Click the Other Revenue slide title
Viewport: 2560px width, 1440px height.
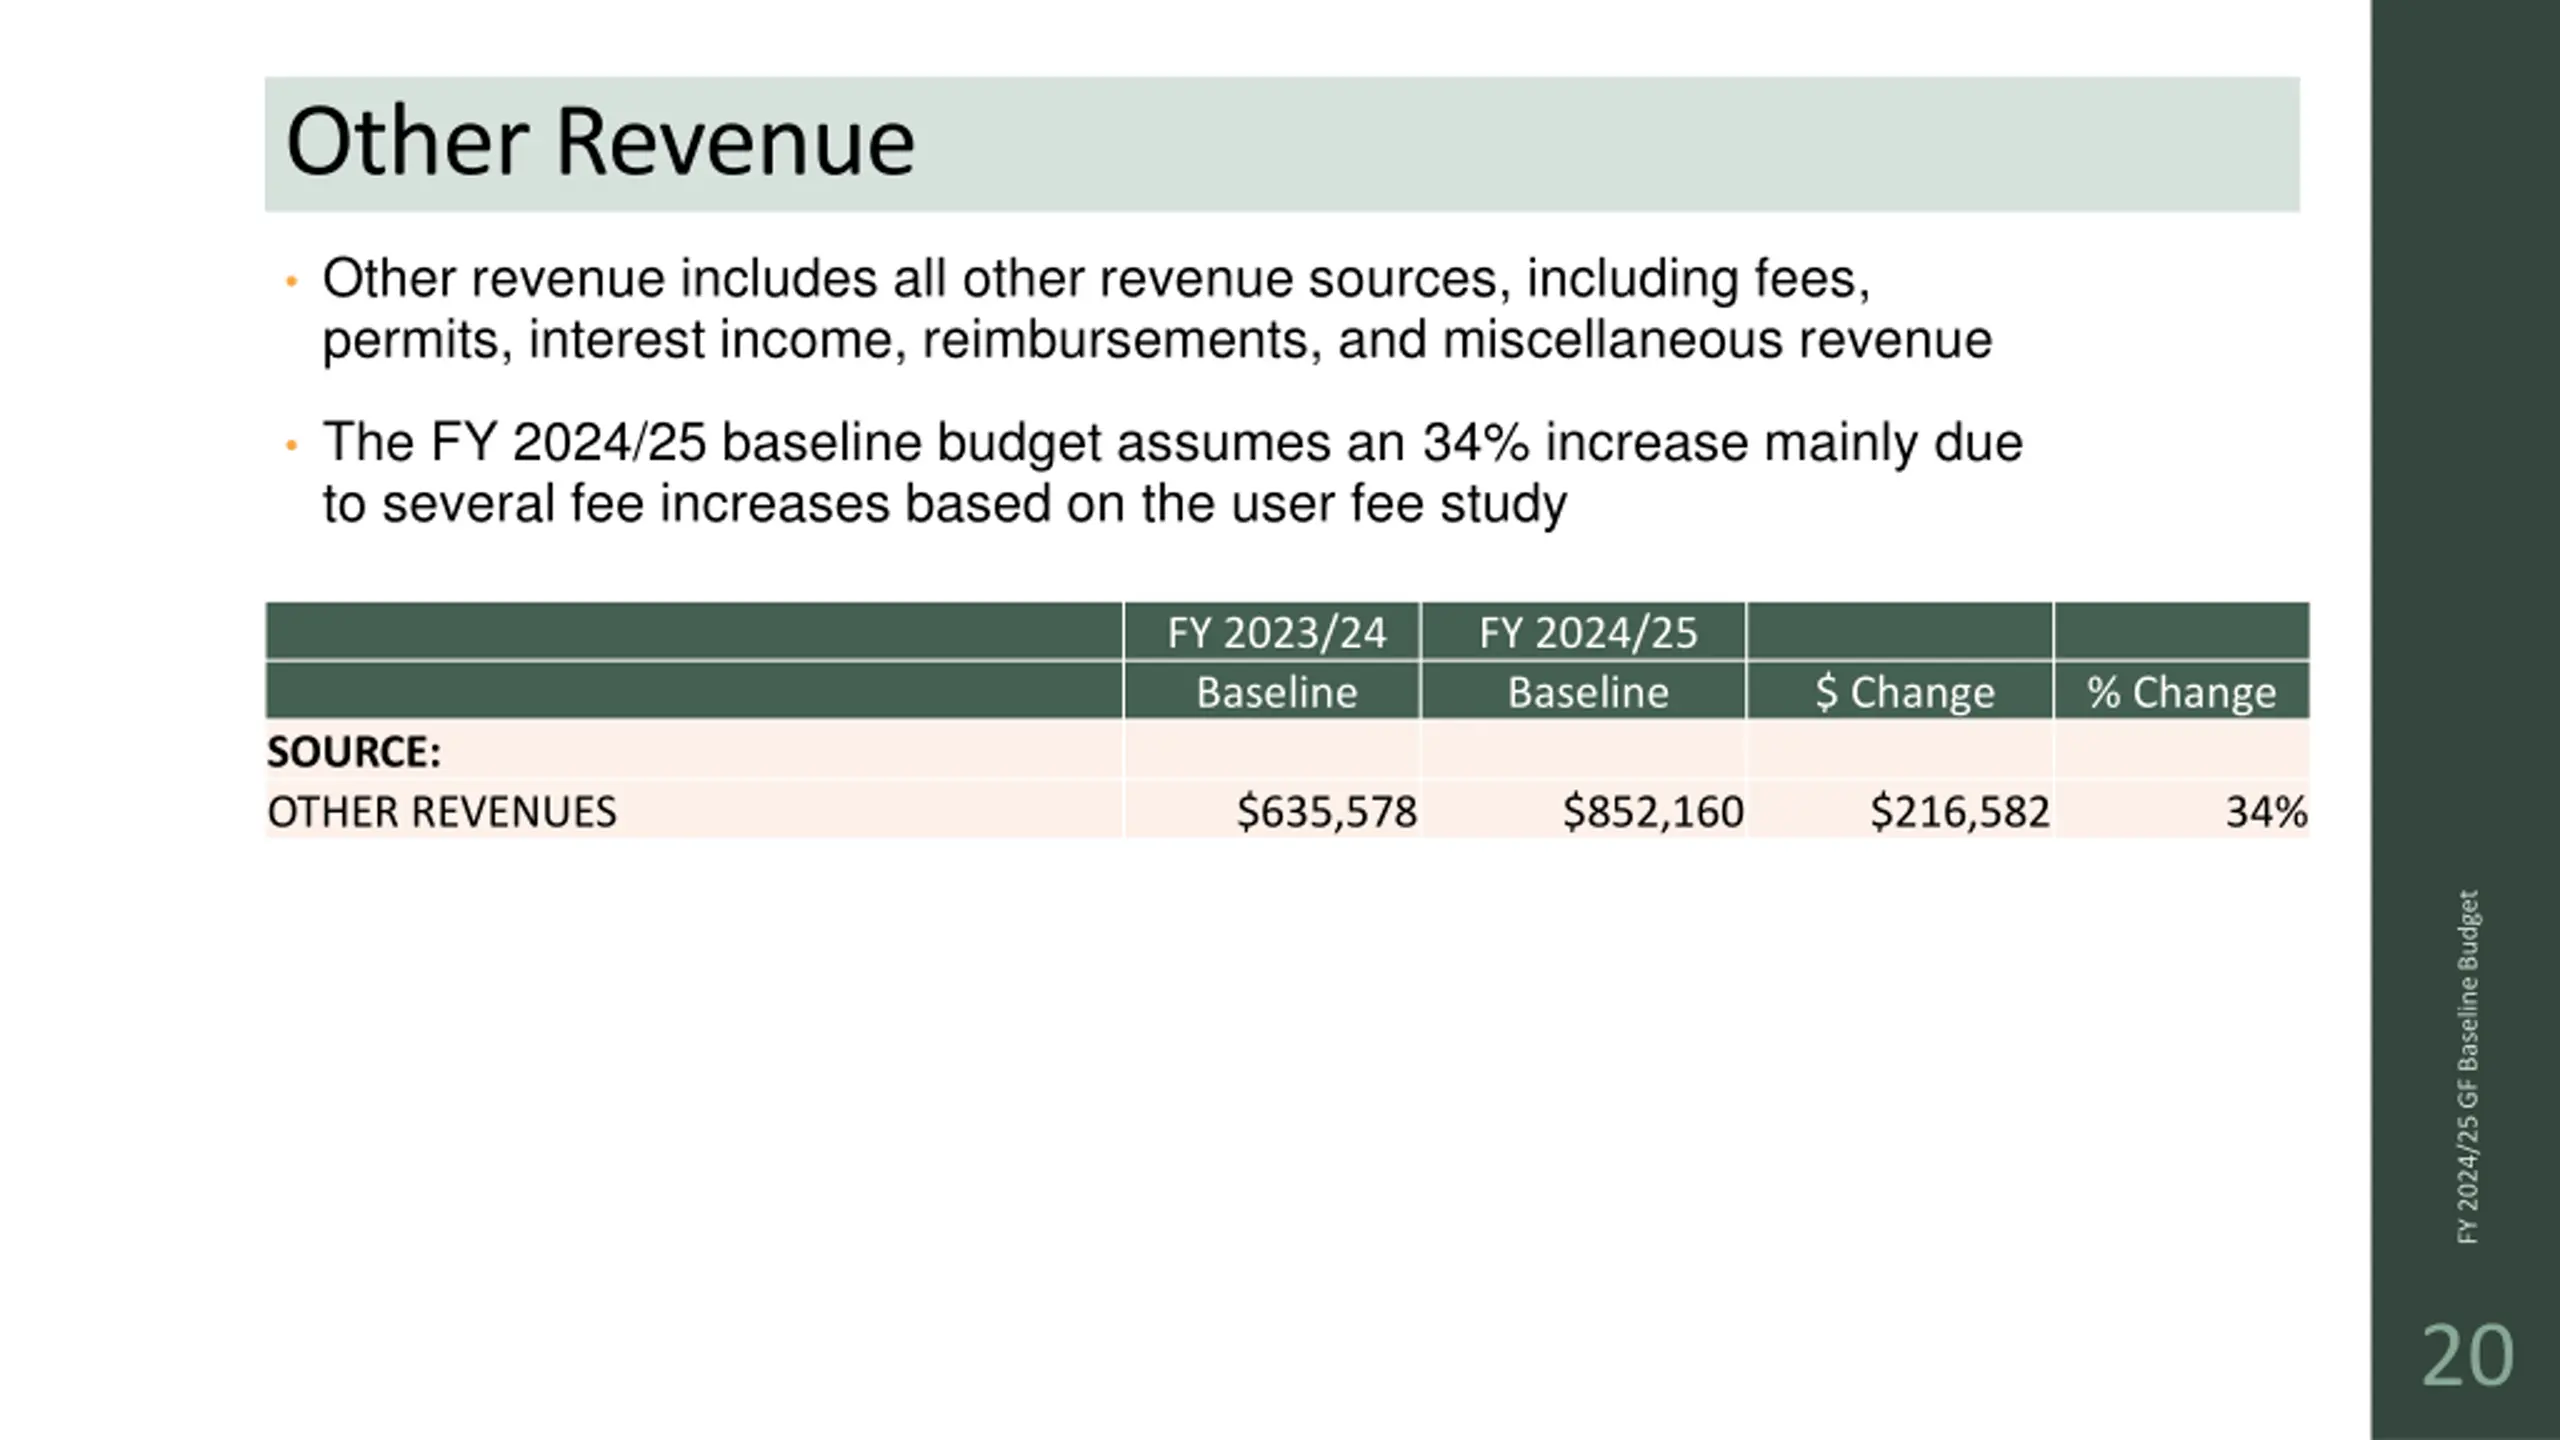coord(600,143)
